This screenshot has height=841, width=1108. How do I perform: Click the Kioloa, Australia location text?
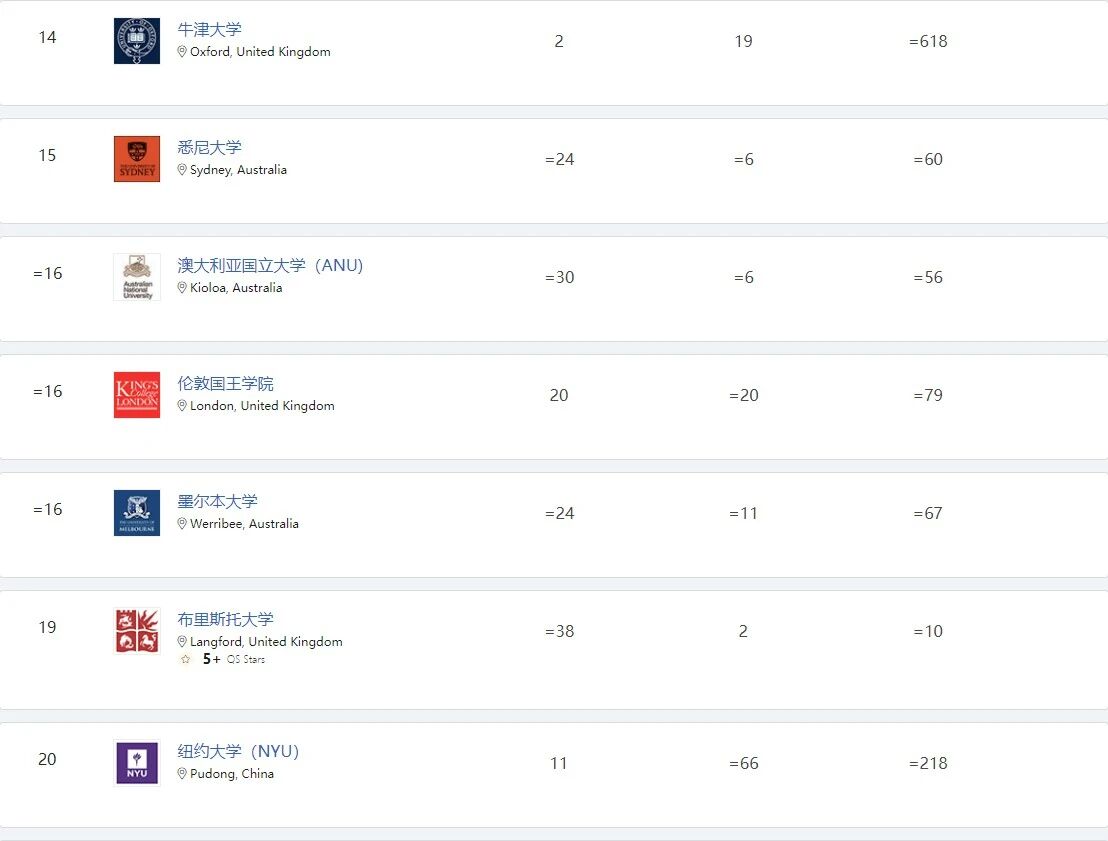click(236, 288)
